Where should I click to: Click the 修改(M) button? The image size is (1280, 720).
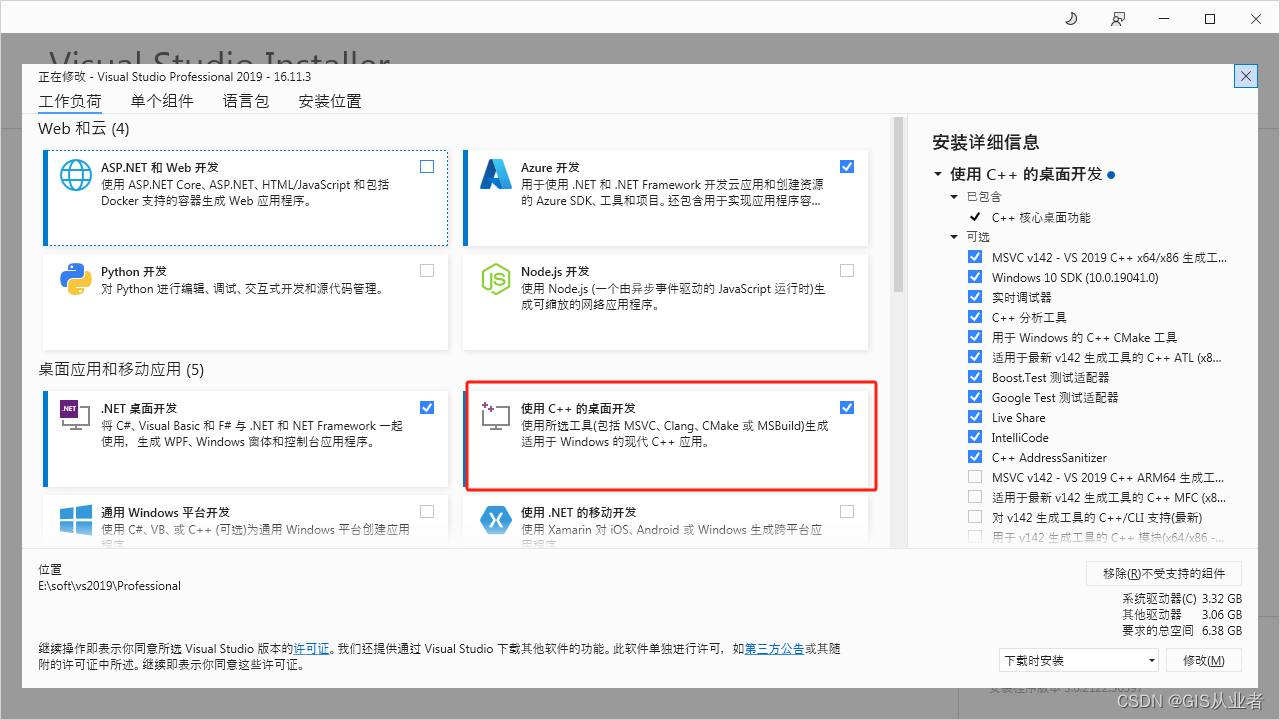click(x=1203, y=660)
